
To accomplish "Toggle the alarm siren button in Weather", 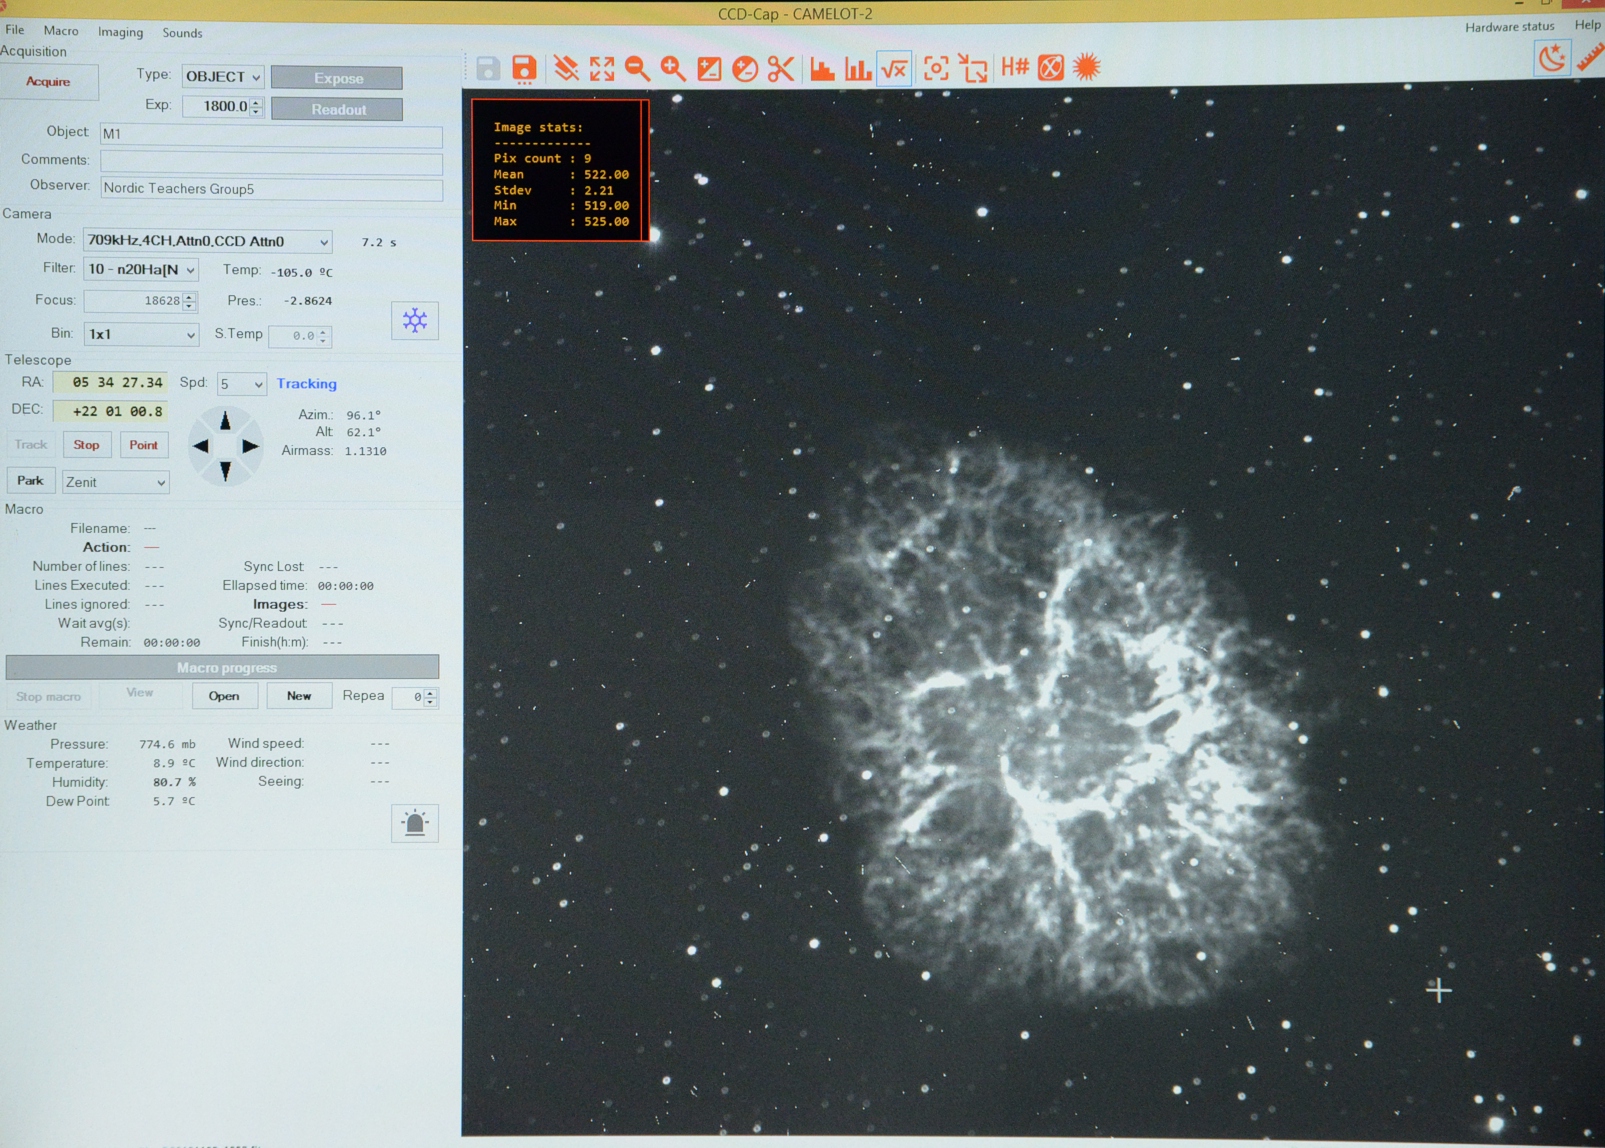I will point(415,823).
